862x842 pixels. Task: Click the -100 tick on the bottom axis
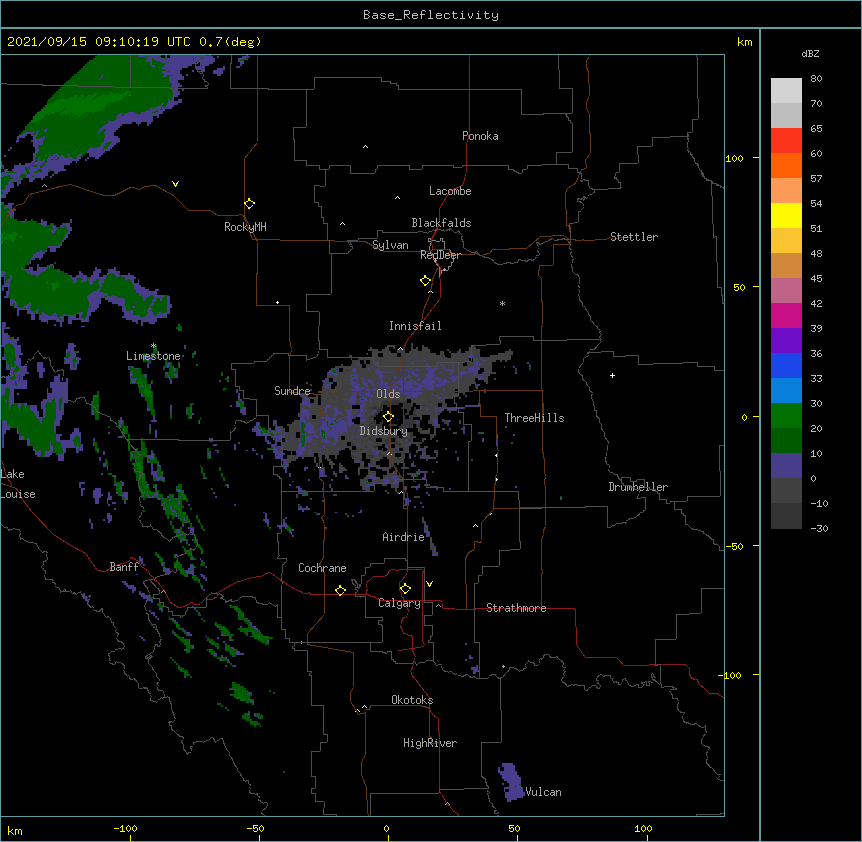click(x=125, y=828)
